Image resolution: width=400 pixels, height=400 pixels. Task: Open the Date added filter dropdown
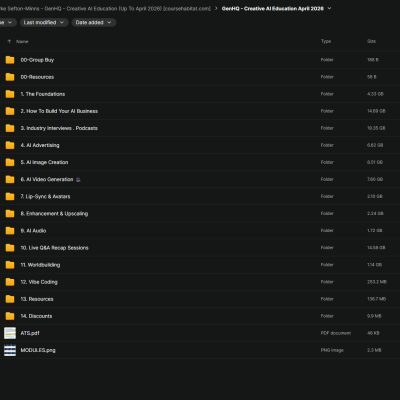(x=94, y=22)
